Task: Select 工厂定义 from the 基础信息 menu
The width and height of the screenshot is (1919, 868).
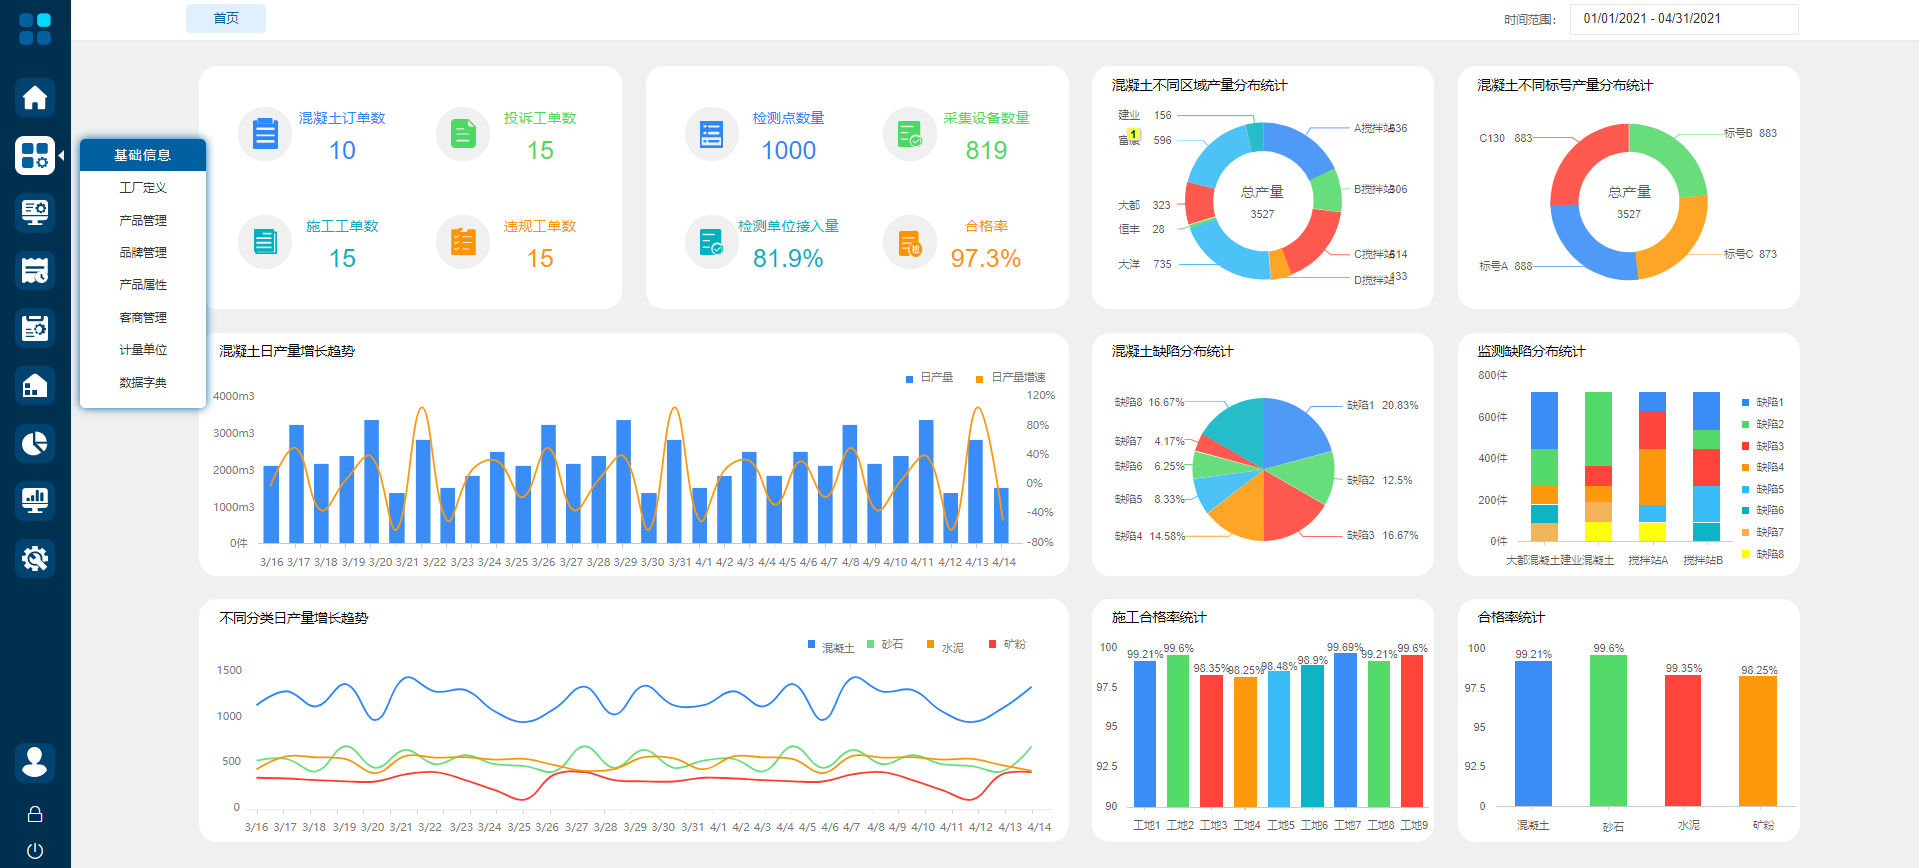Action: click(x=143, y=188)
